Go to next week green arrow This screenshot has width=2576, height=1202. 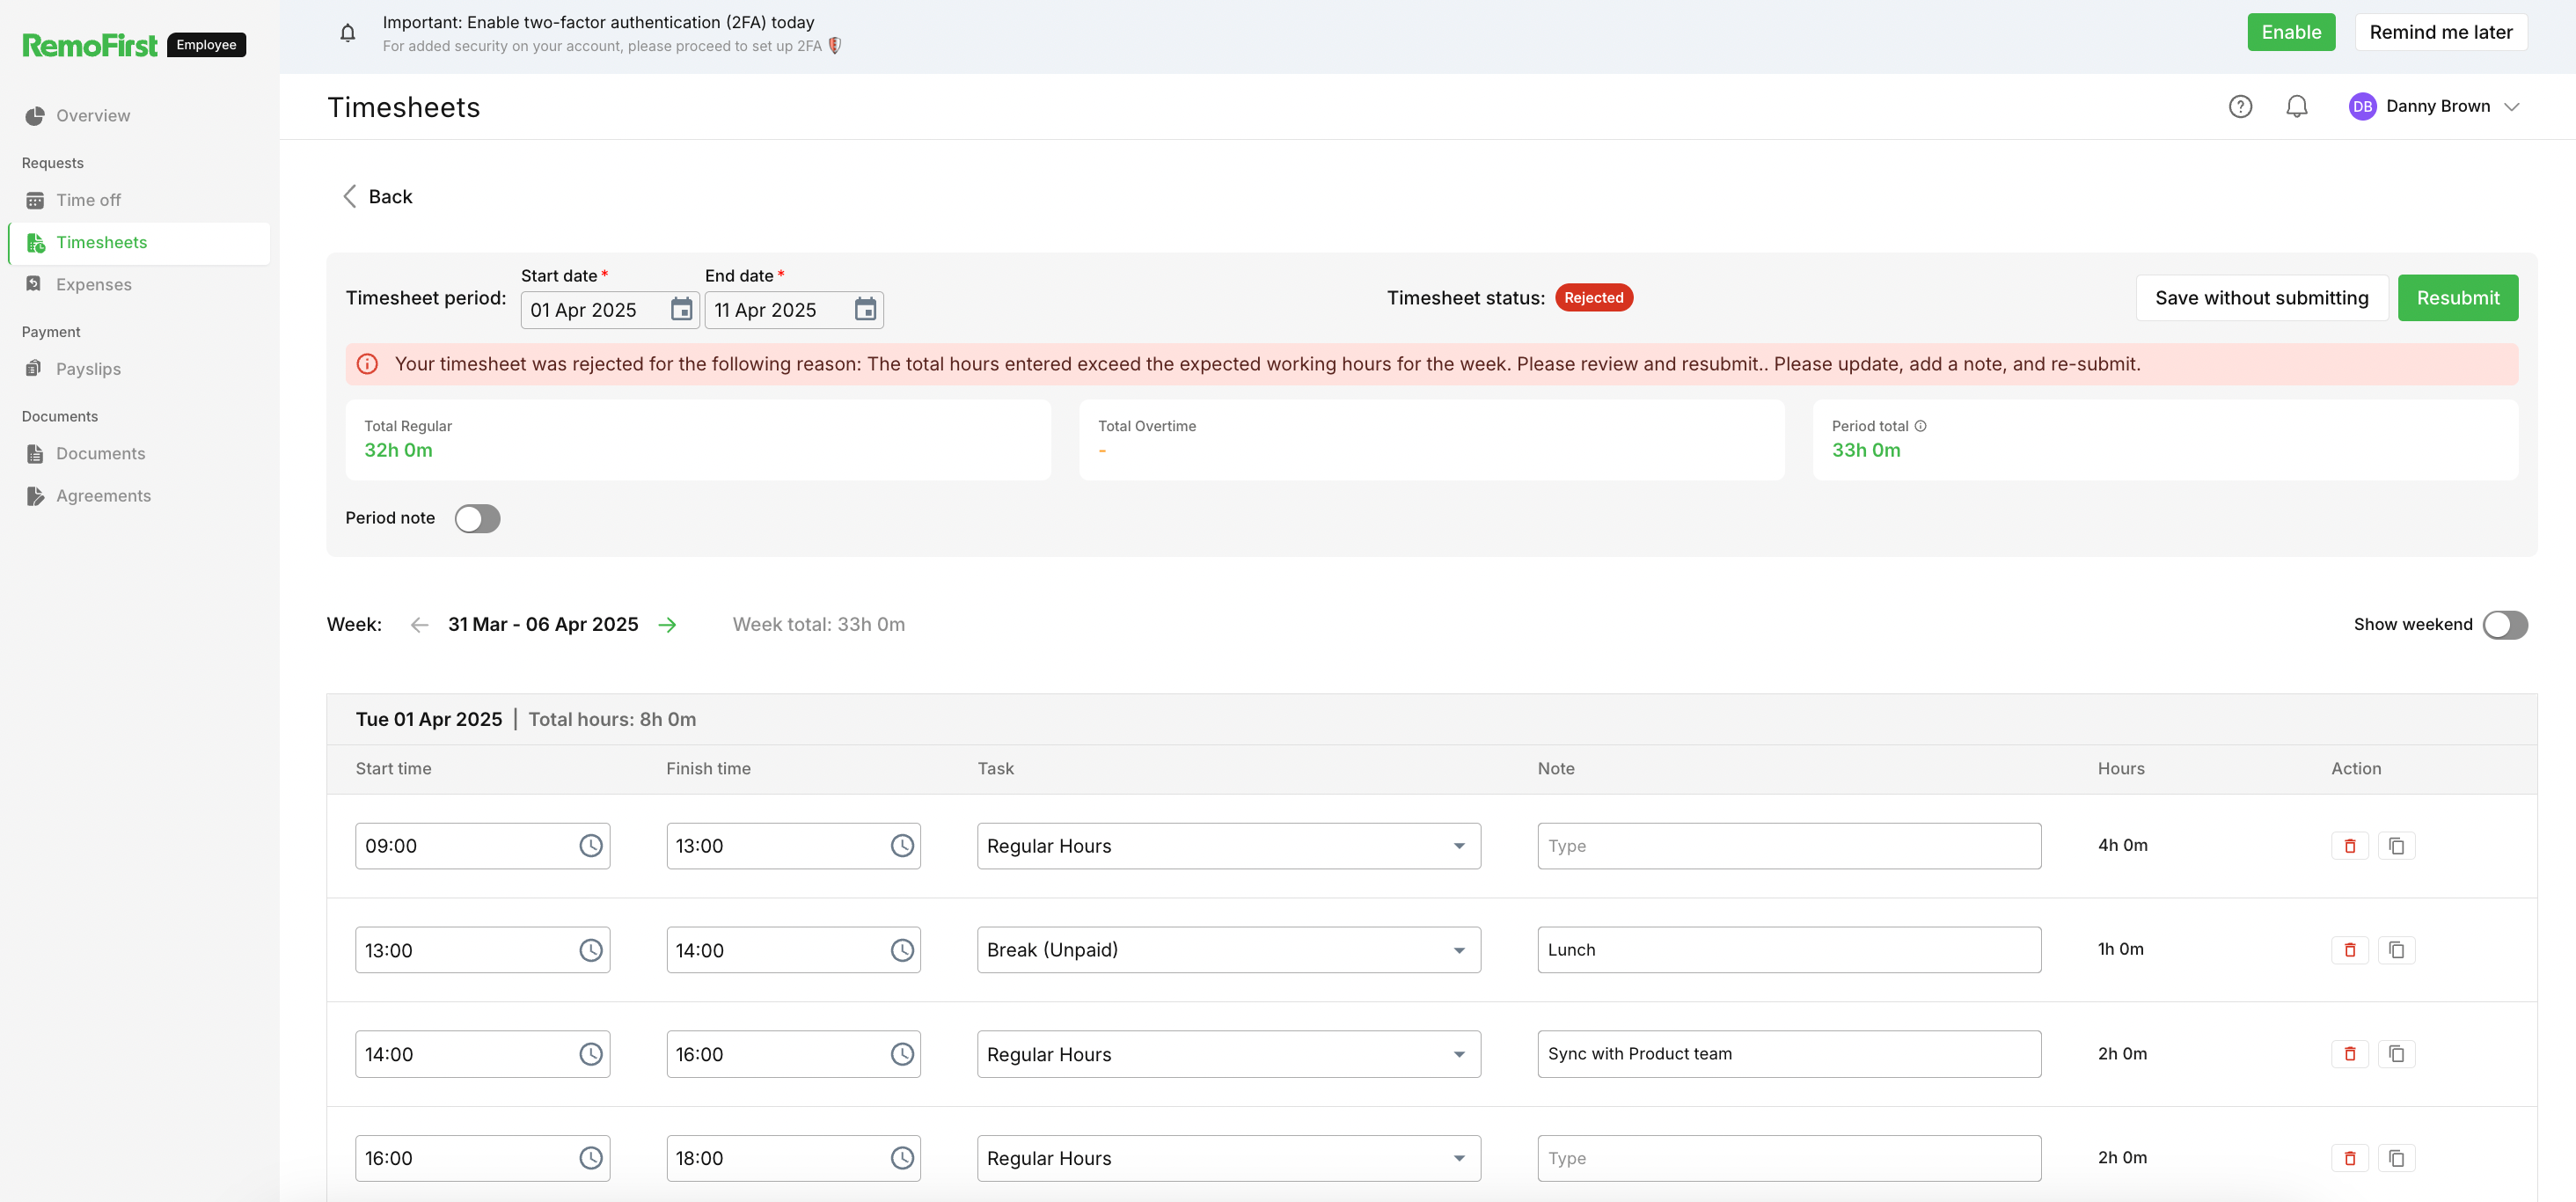coord(667,625)
